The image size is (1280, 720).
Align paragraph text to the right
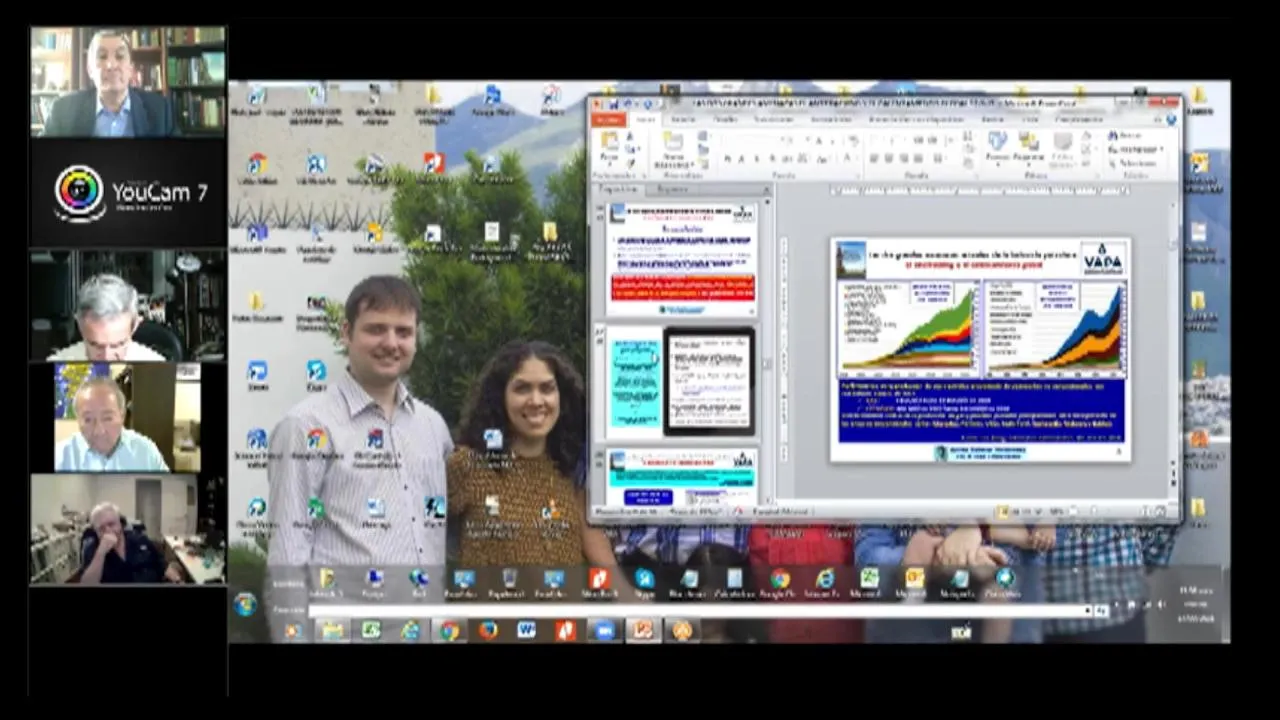point(902,159)
